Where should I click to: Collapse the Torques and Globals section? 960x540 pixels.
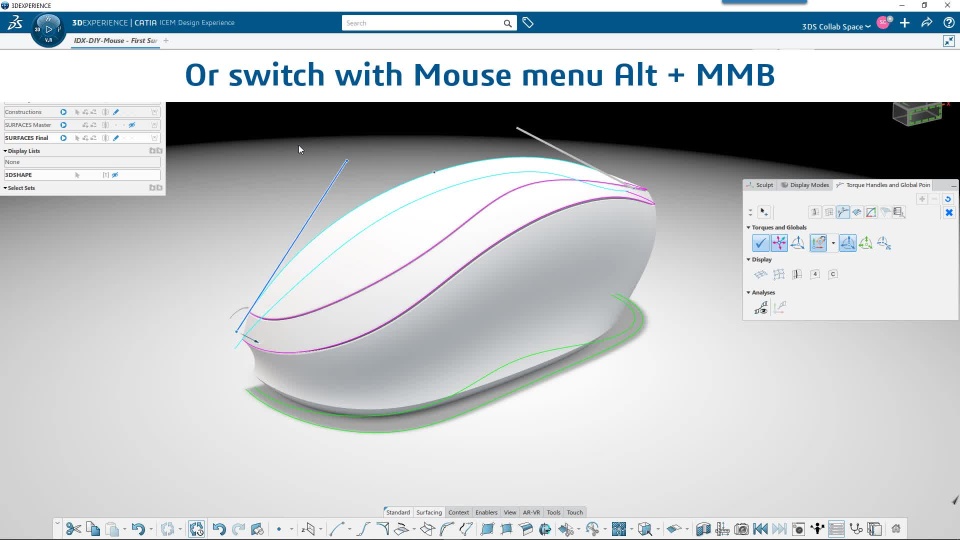tap(748, 227)
